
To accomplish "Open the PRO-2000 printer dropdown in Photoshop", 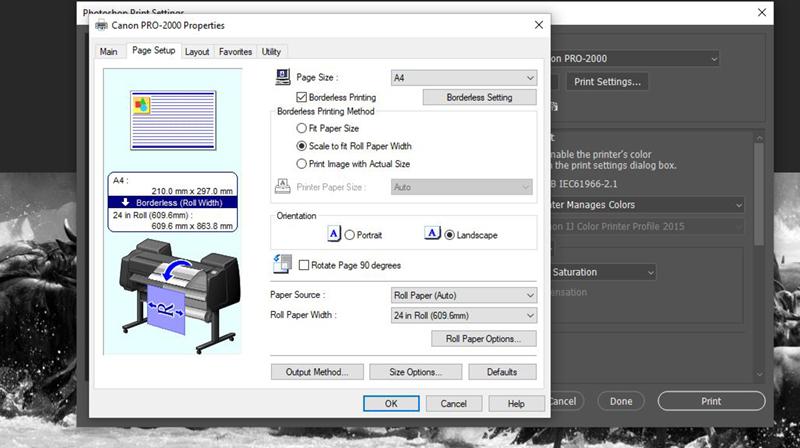I will pos(635,59).
